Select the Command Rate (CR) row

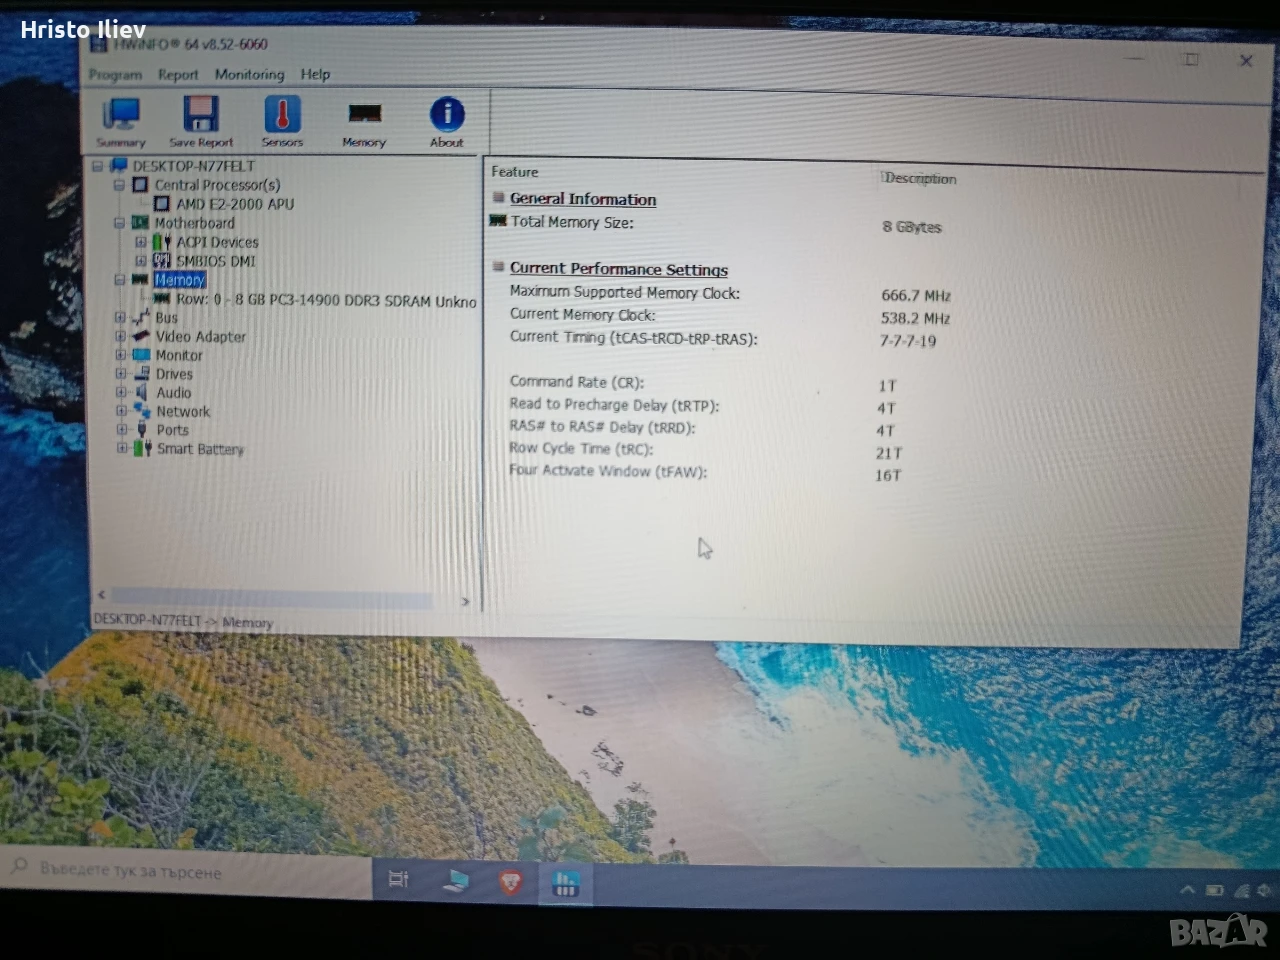(x=577, y=382)
